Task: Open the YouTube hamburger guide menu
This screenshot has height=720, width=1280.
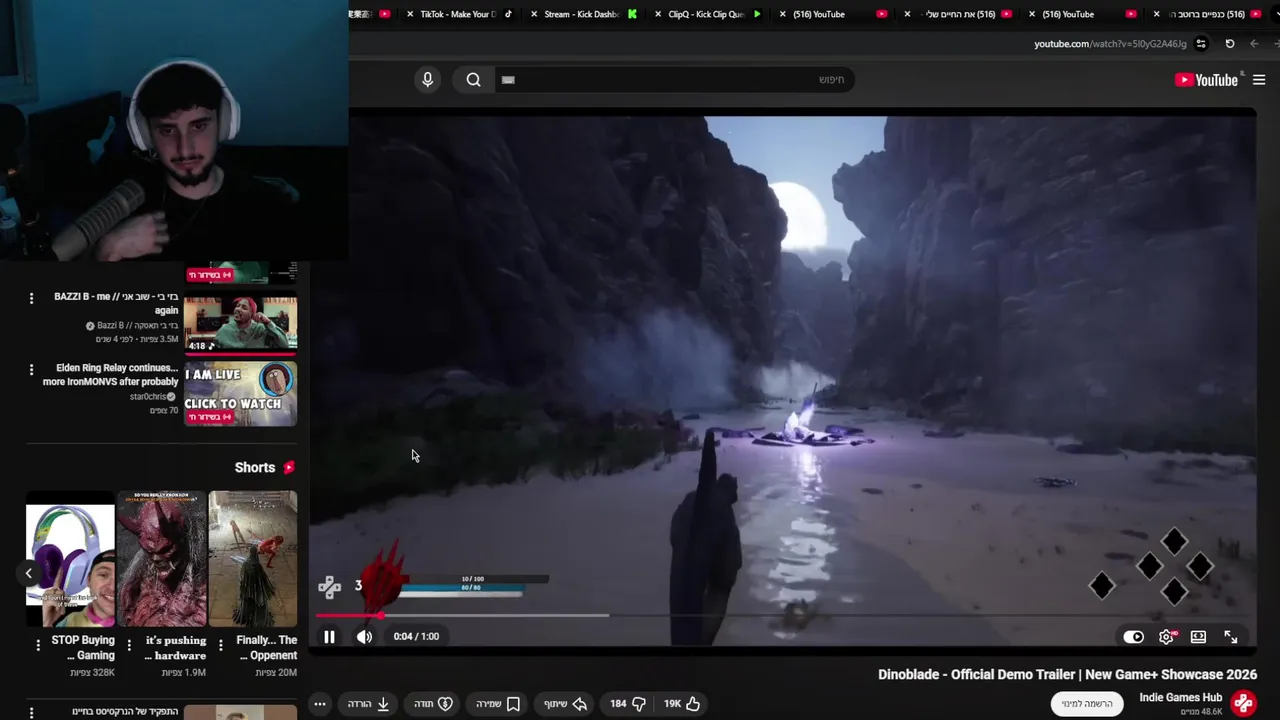Action: pyautogui.click(x=1259, y=80)
